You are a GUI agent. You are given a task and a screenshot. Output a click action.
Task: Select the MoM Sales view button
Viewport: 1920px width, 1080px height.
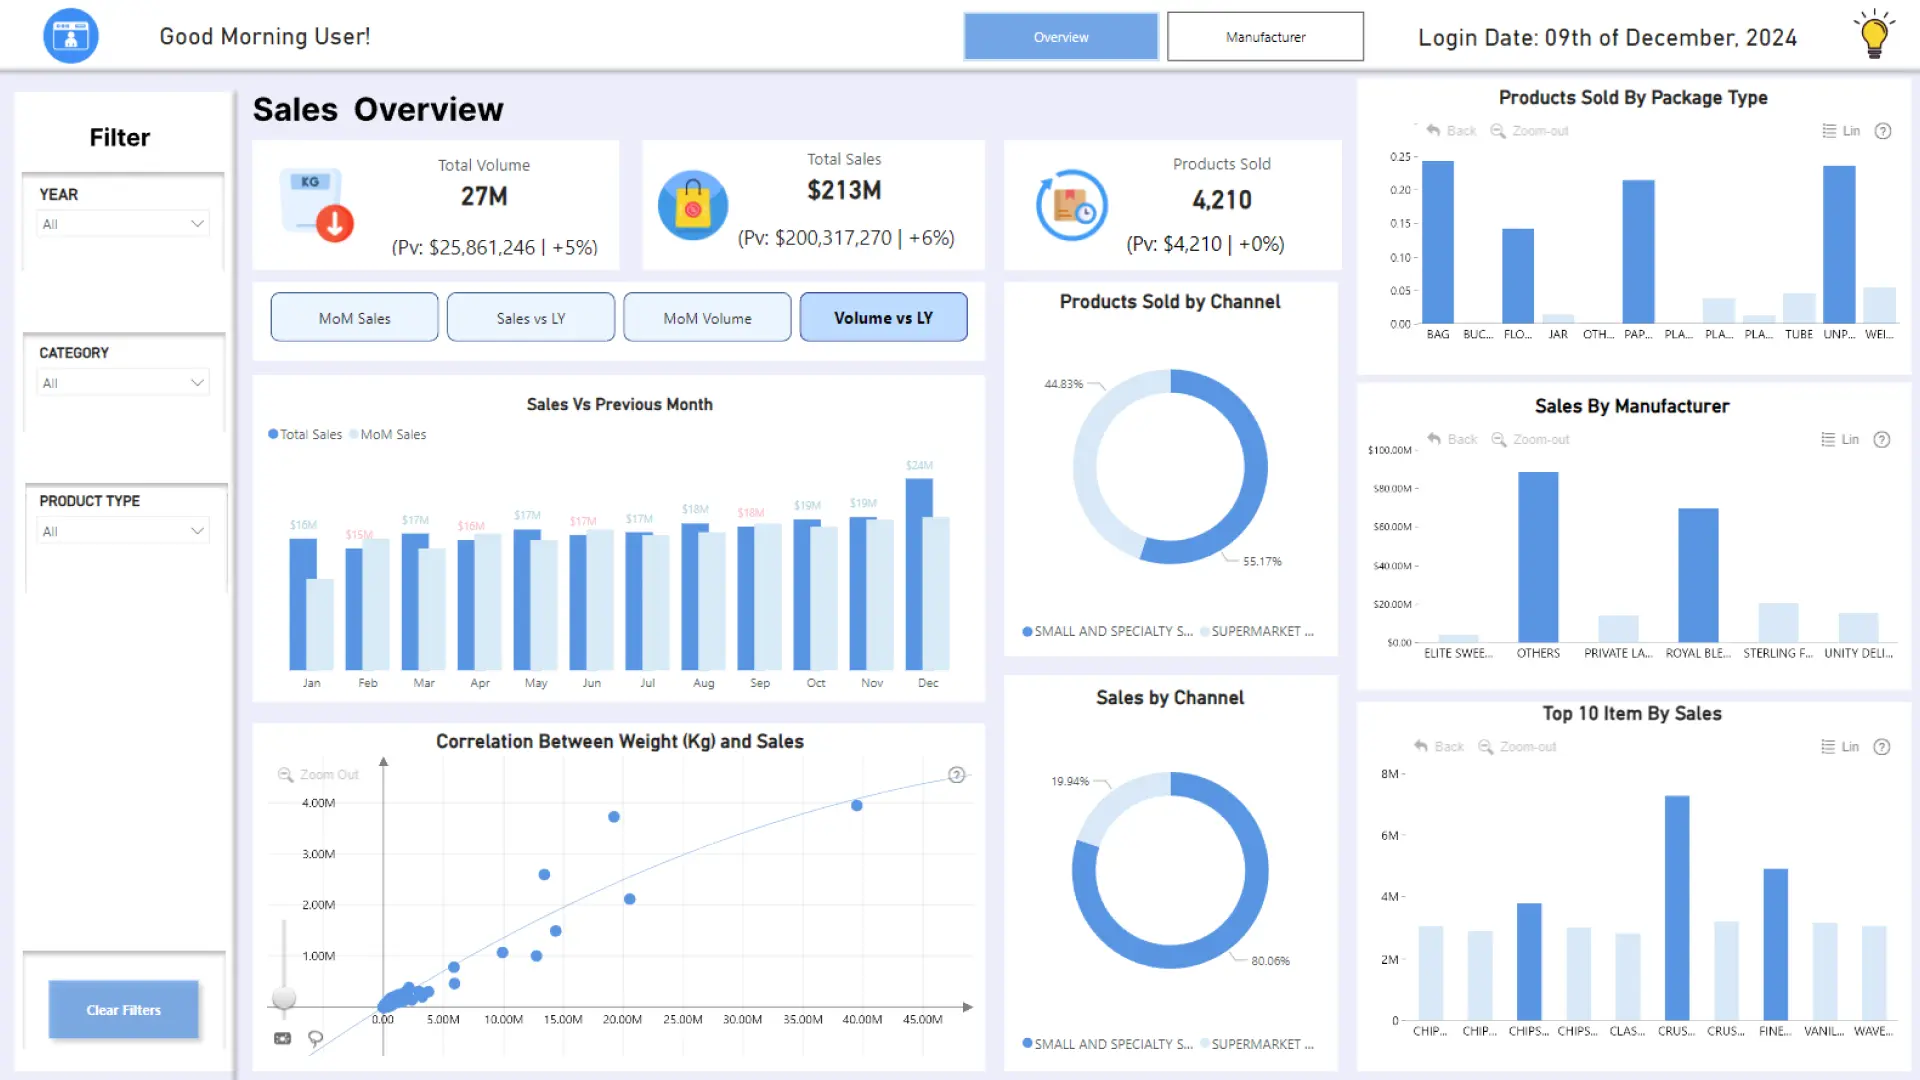pos(354,317)
